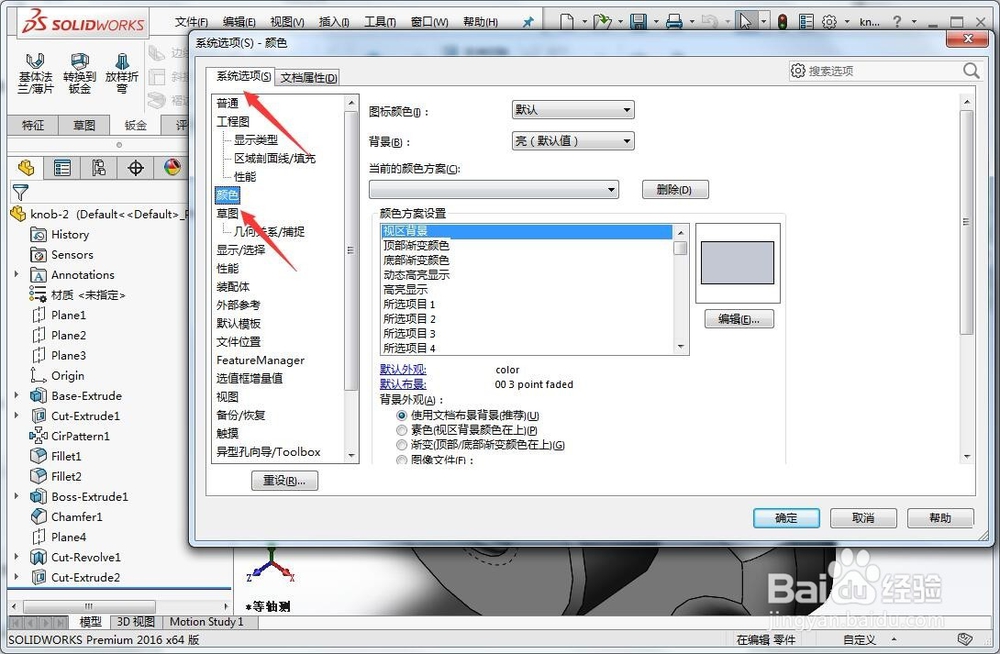Image resolution: width=1000 pixels, height=654 pixels.
Task: Click the Open document icon in toolbar
Action: (x=601, y=22)
